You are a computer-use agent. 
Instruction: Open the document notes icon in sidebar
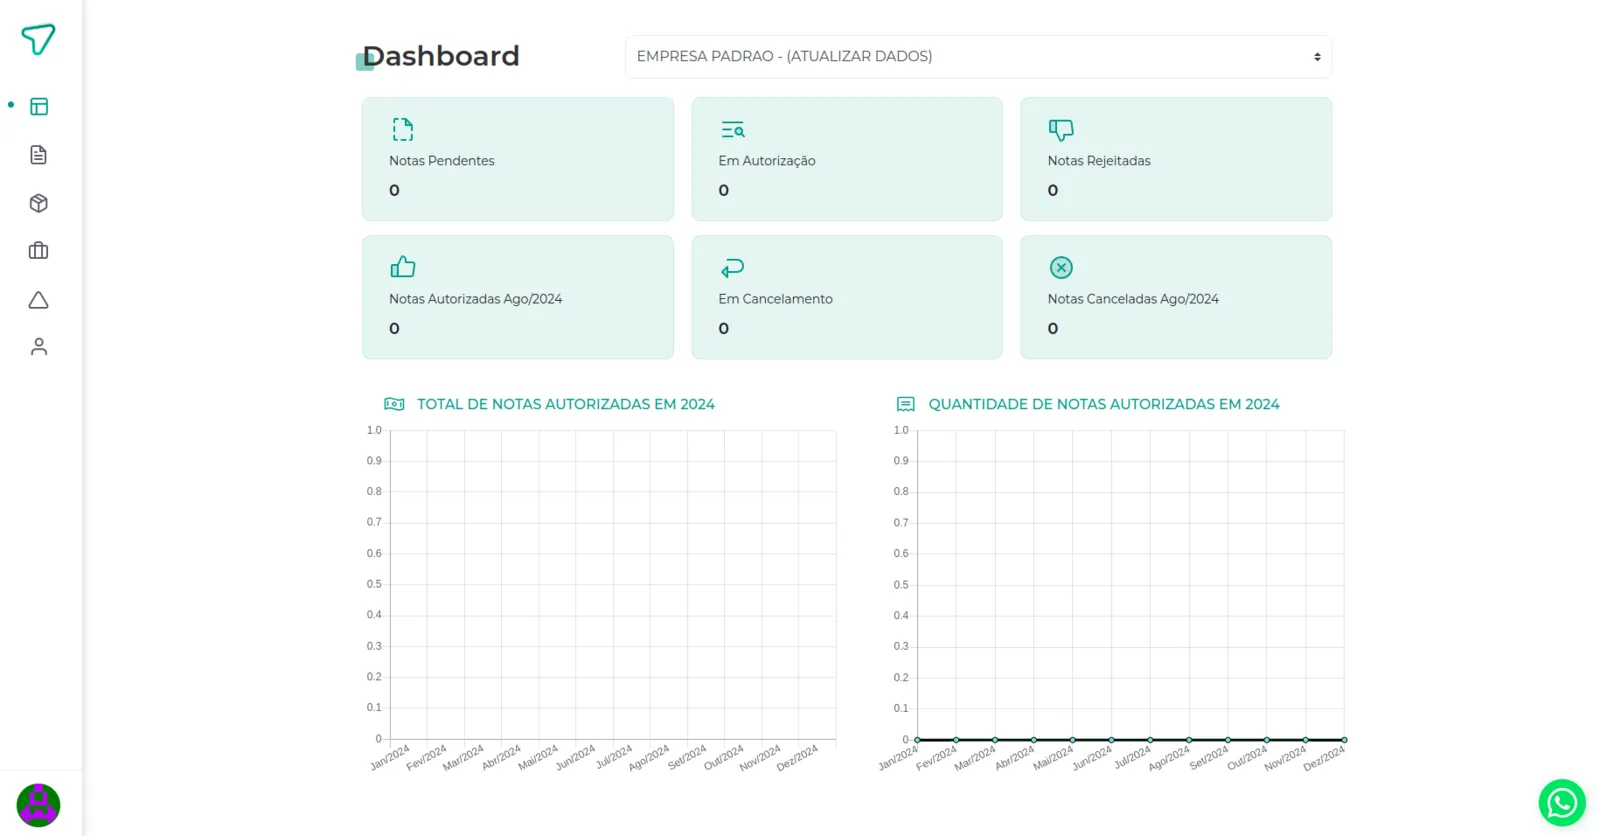pos(39,155)
